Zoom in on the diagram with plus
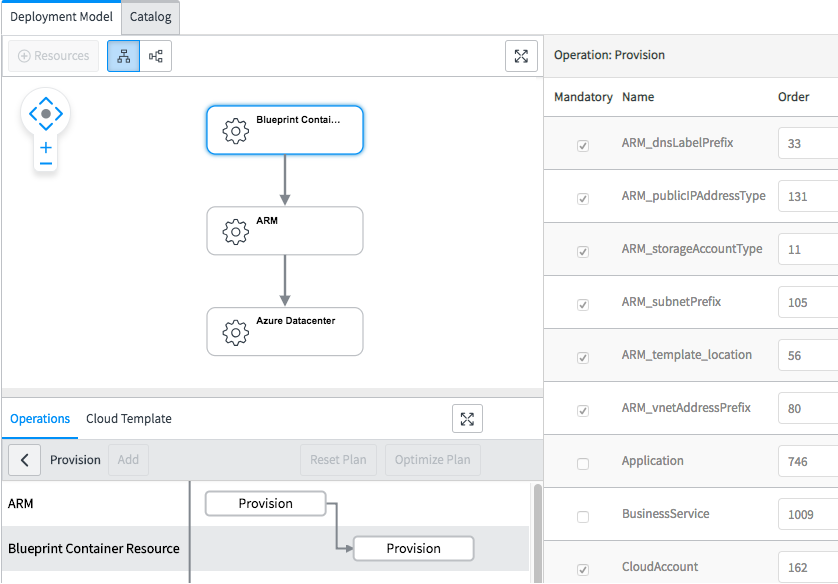Screen dimensions: 838x584 [x=46, y=147]
